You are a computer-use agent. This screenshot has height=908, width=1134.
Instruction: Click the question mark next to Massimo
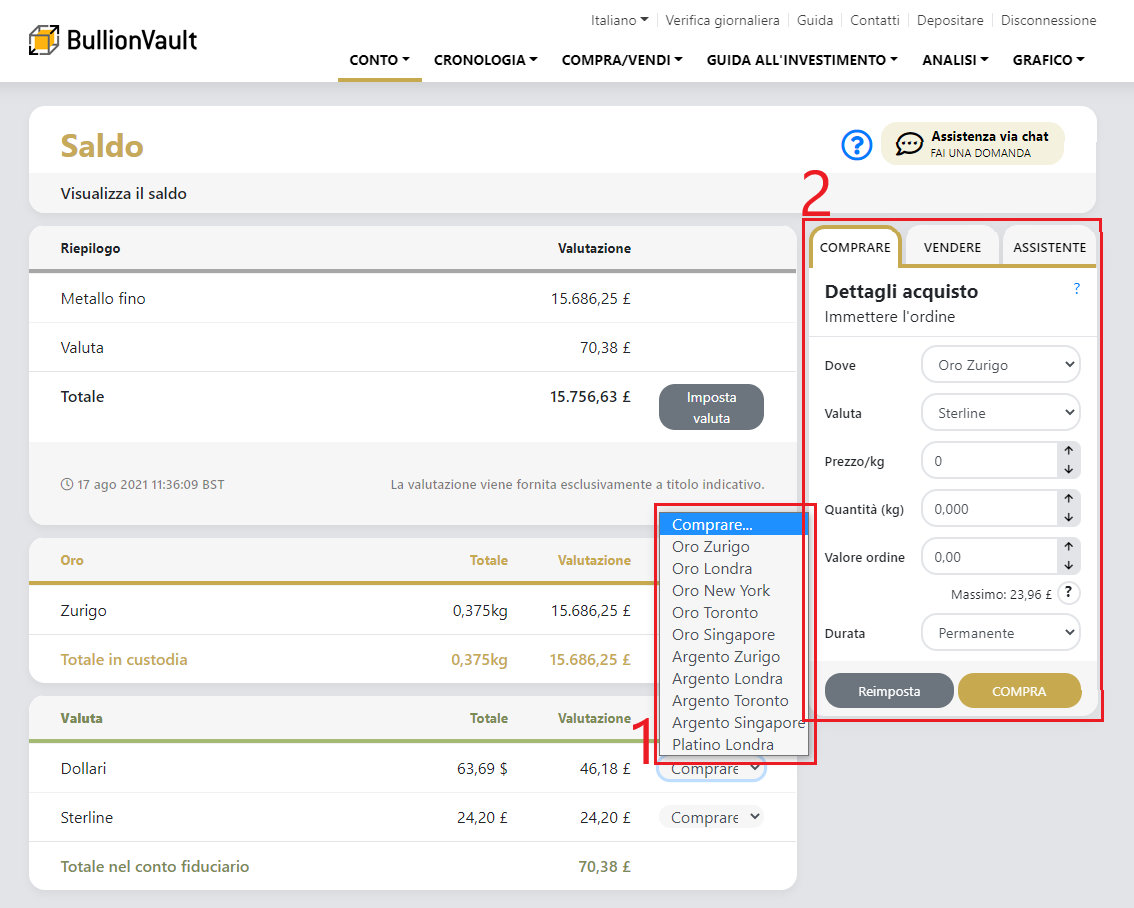tap(1069, 593)
